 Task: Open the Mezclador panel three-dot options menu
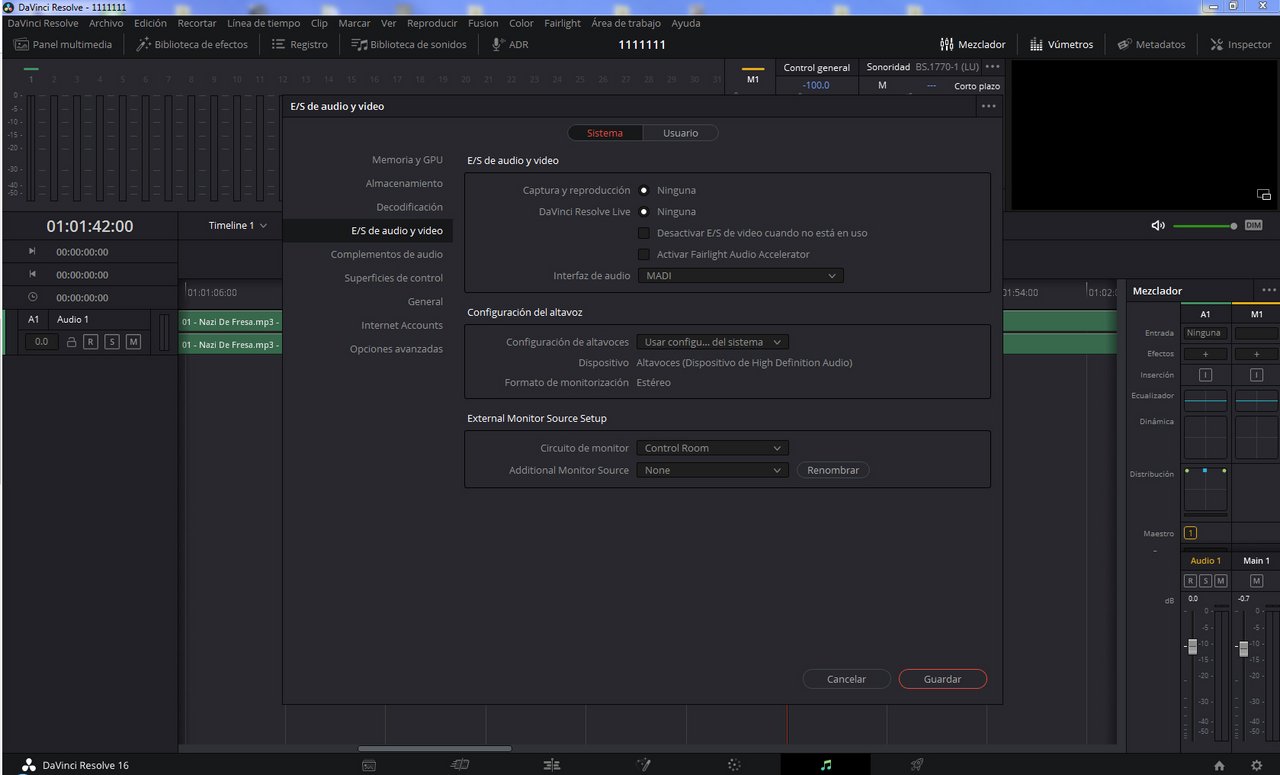1268,290
